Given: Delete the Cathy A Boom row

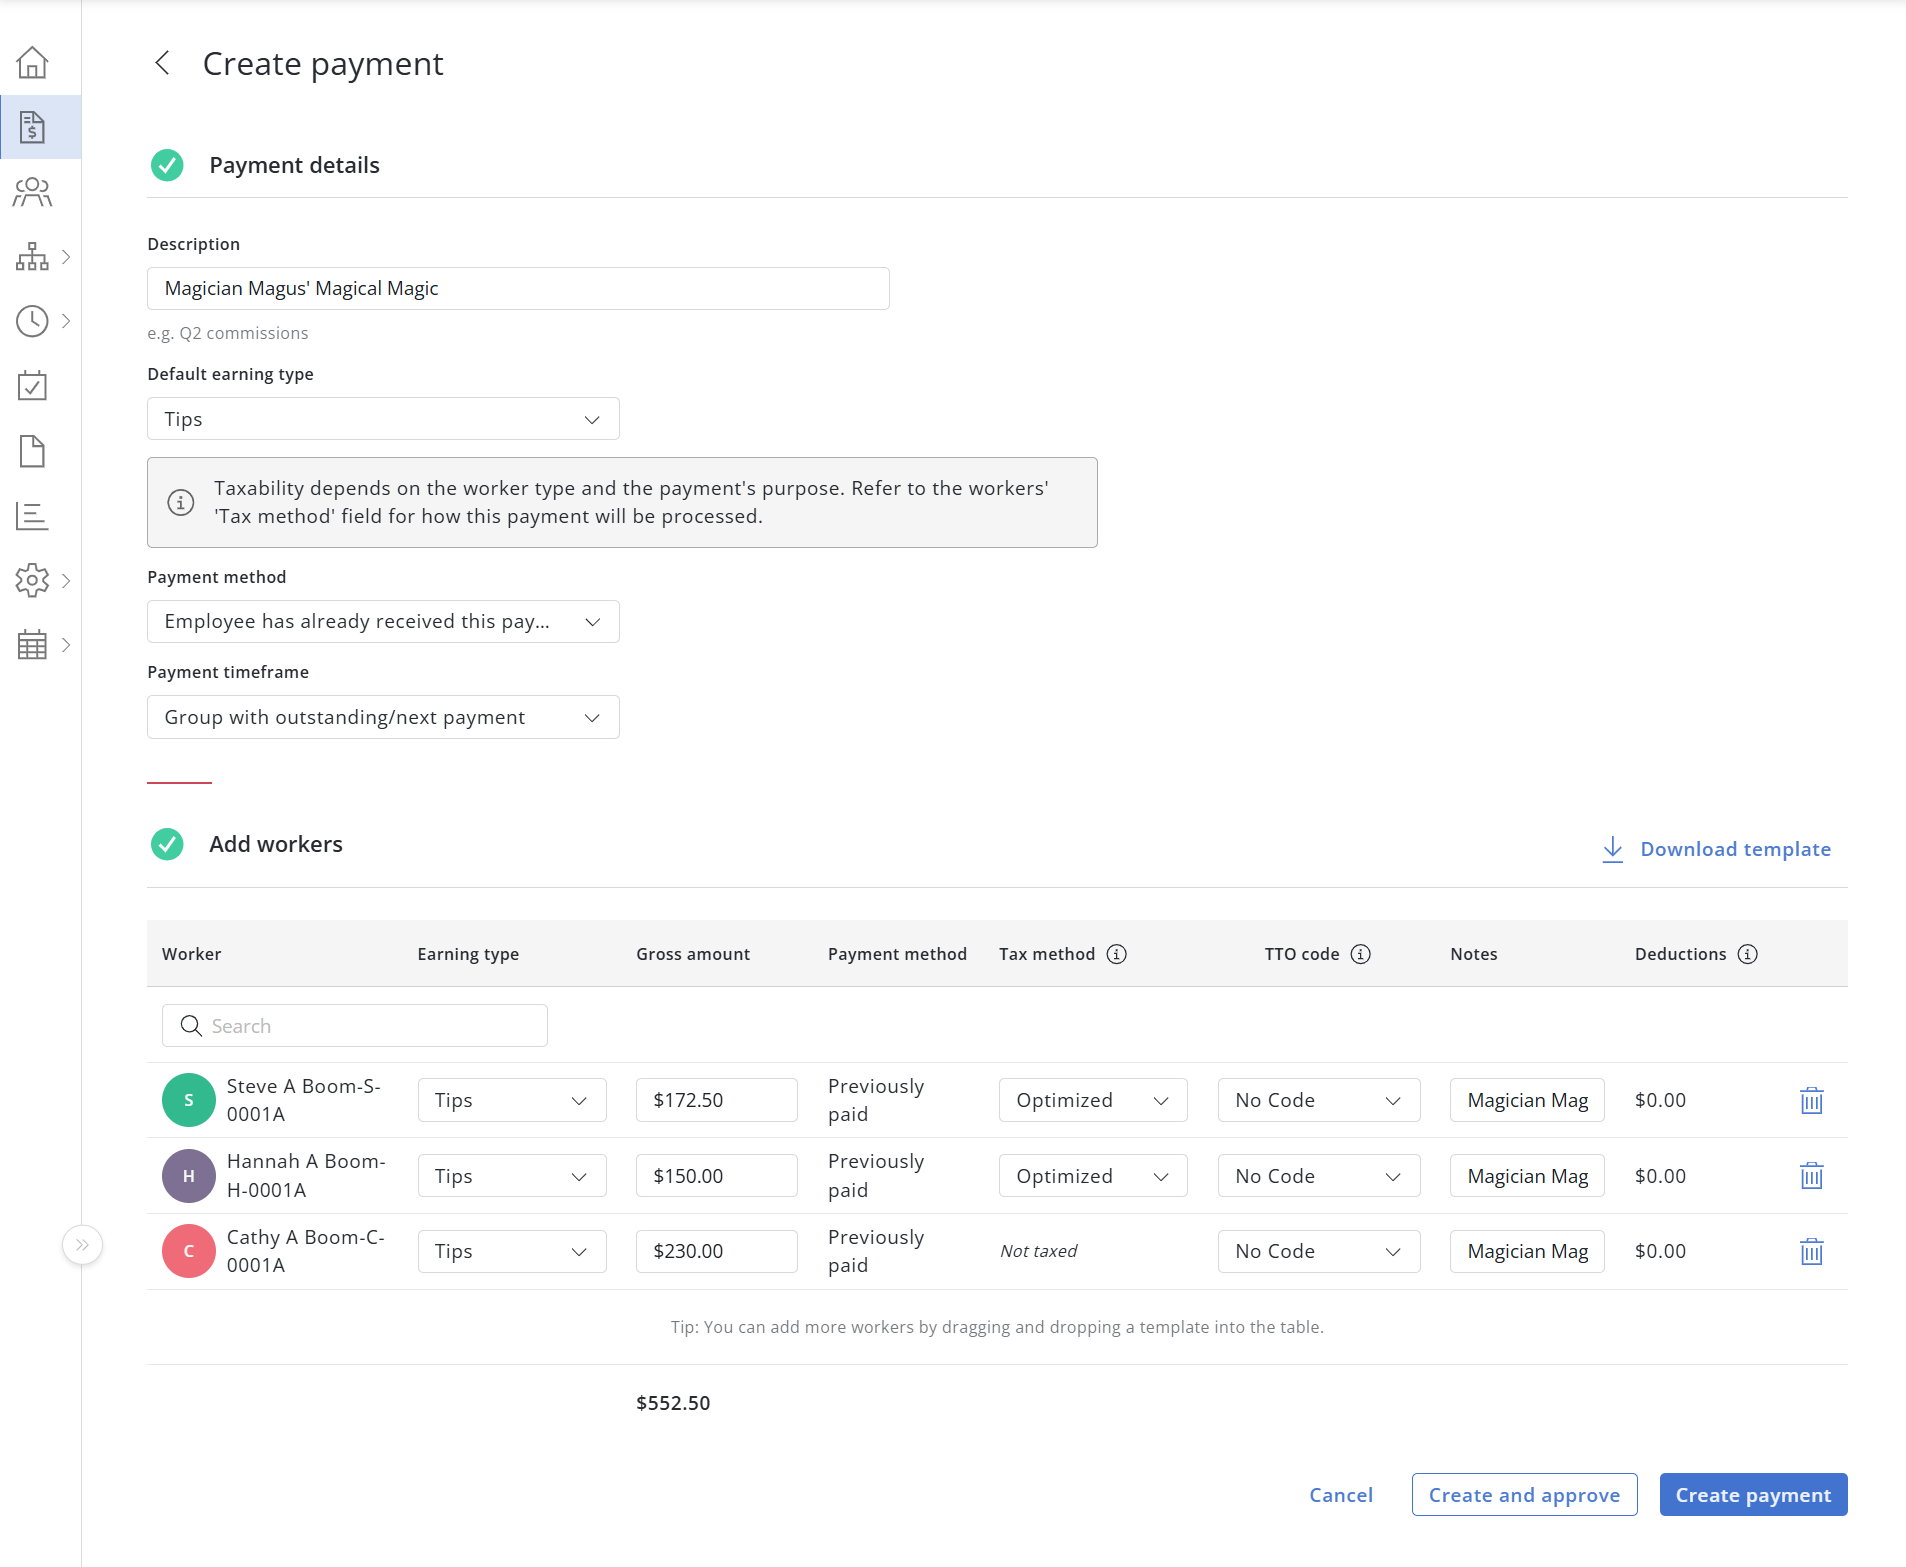Looking at the screenshot, I should pos(1812,1251).
